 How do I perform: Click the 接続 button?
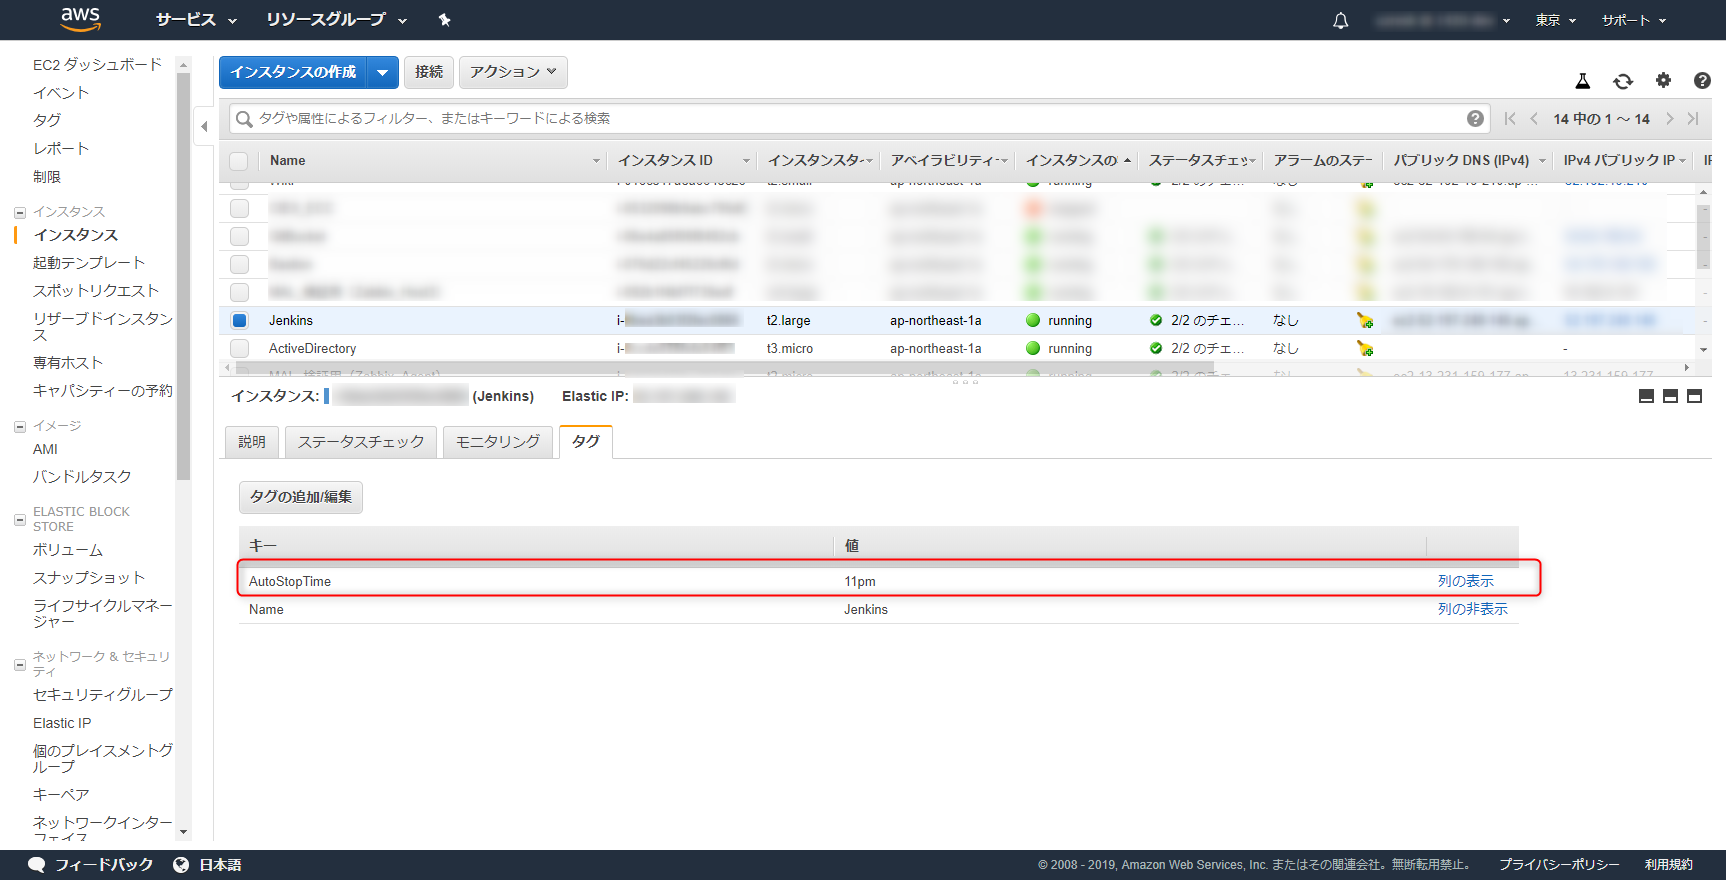pyautogui.click(x=429, y=72)
